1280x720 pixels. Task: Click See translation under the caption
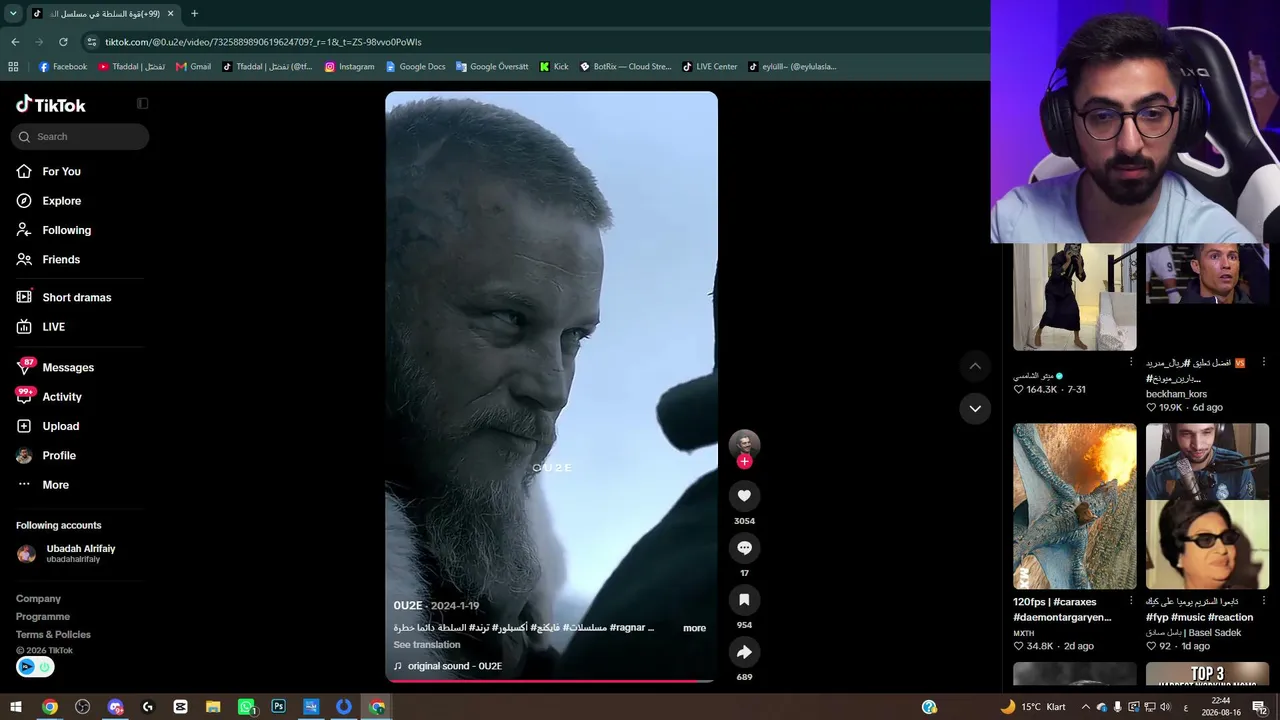click(x=427, y=645)
